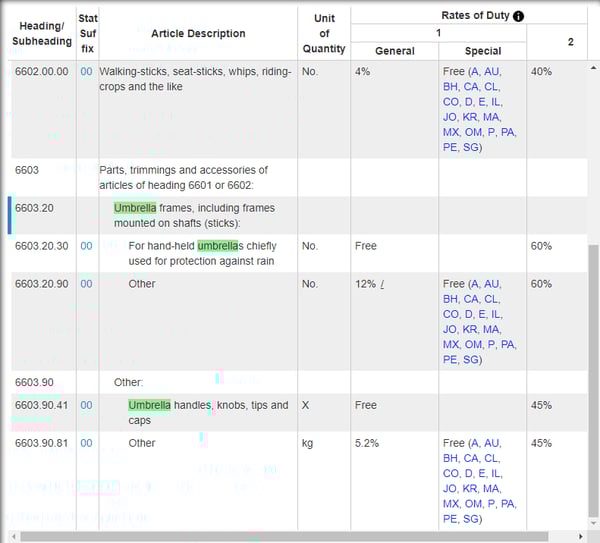Click highlighted Umbrella in handles, knobs description

[x=149, y=405]
